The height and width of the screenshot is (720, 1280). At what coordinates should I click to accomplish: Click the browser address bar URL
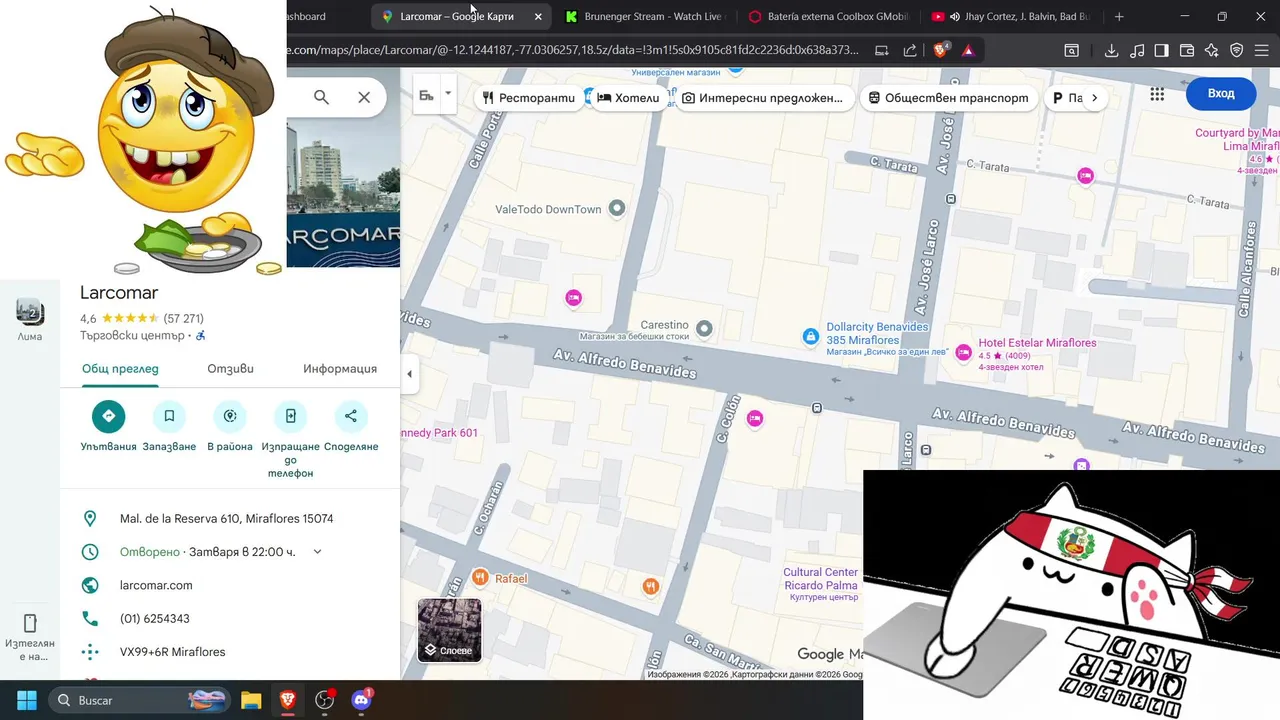click(x=573, y=50)
